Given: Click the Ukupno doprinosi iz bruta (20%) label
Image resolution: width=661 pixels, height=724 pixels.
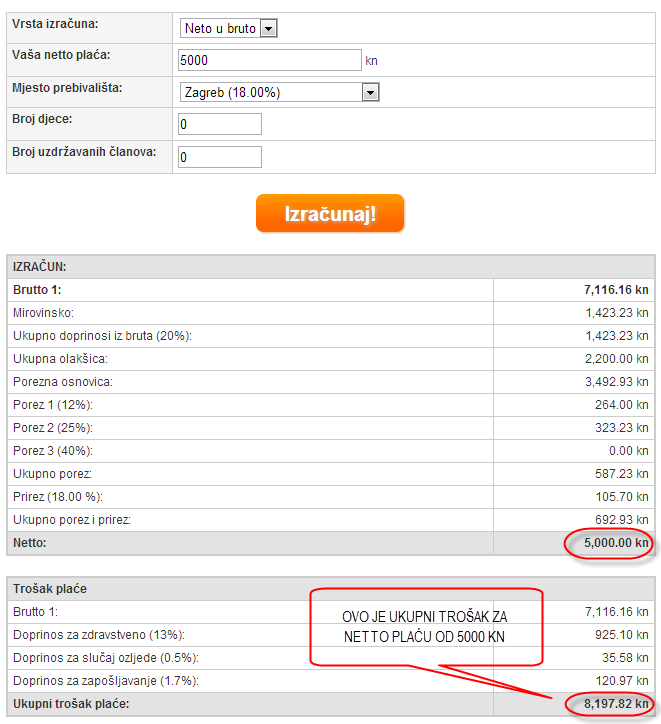Looking at the screenshot, I should coord(102,336).
